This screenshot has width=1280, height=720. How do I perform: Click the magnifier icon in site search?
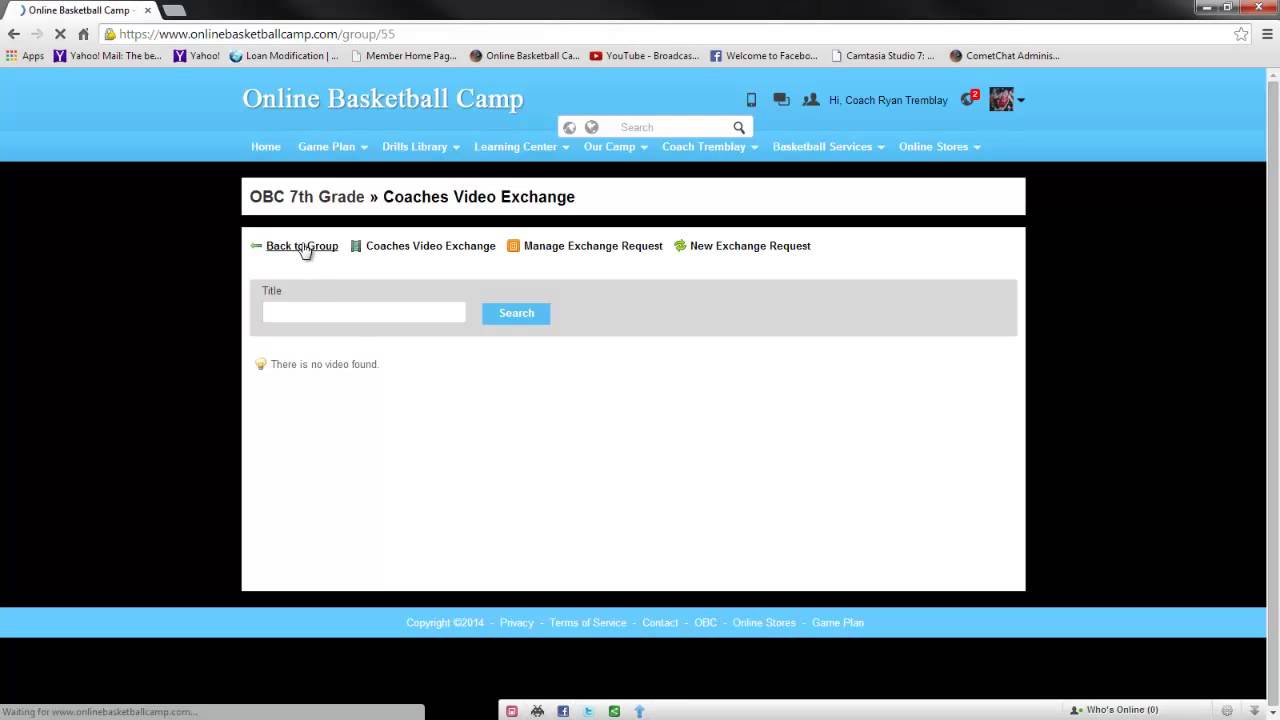pos(739,127)
